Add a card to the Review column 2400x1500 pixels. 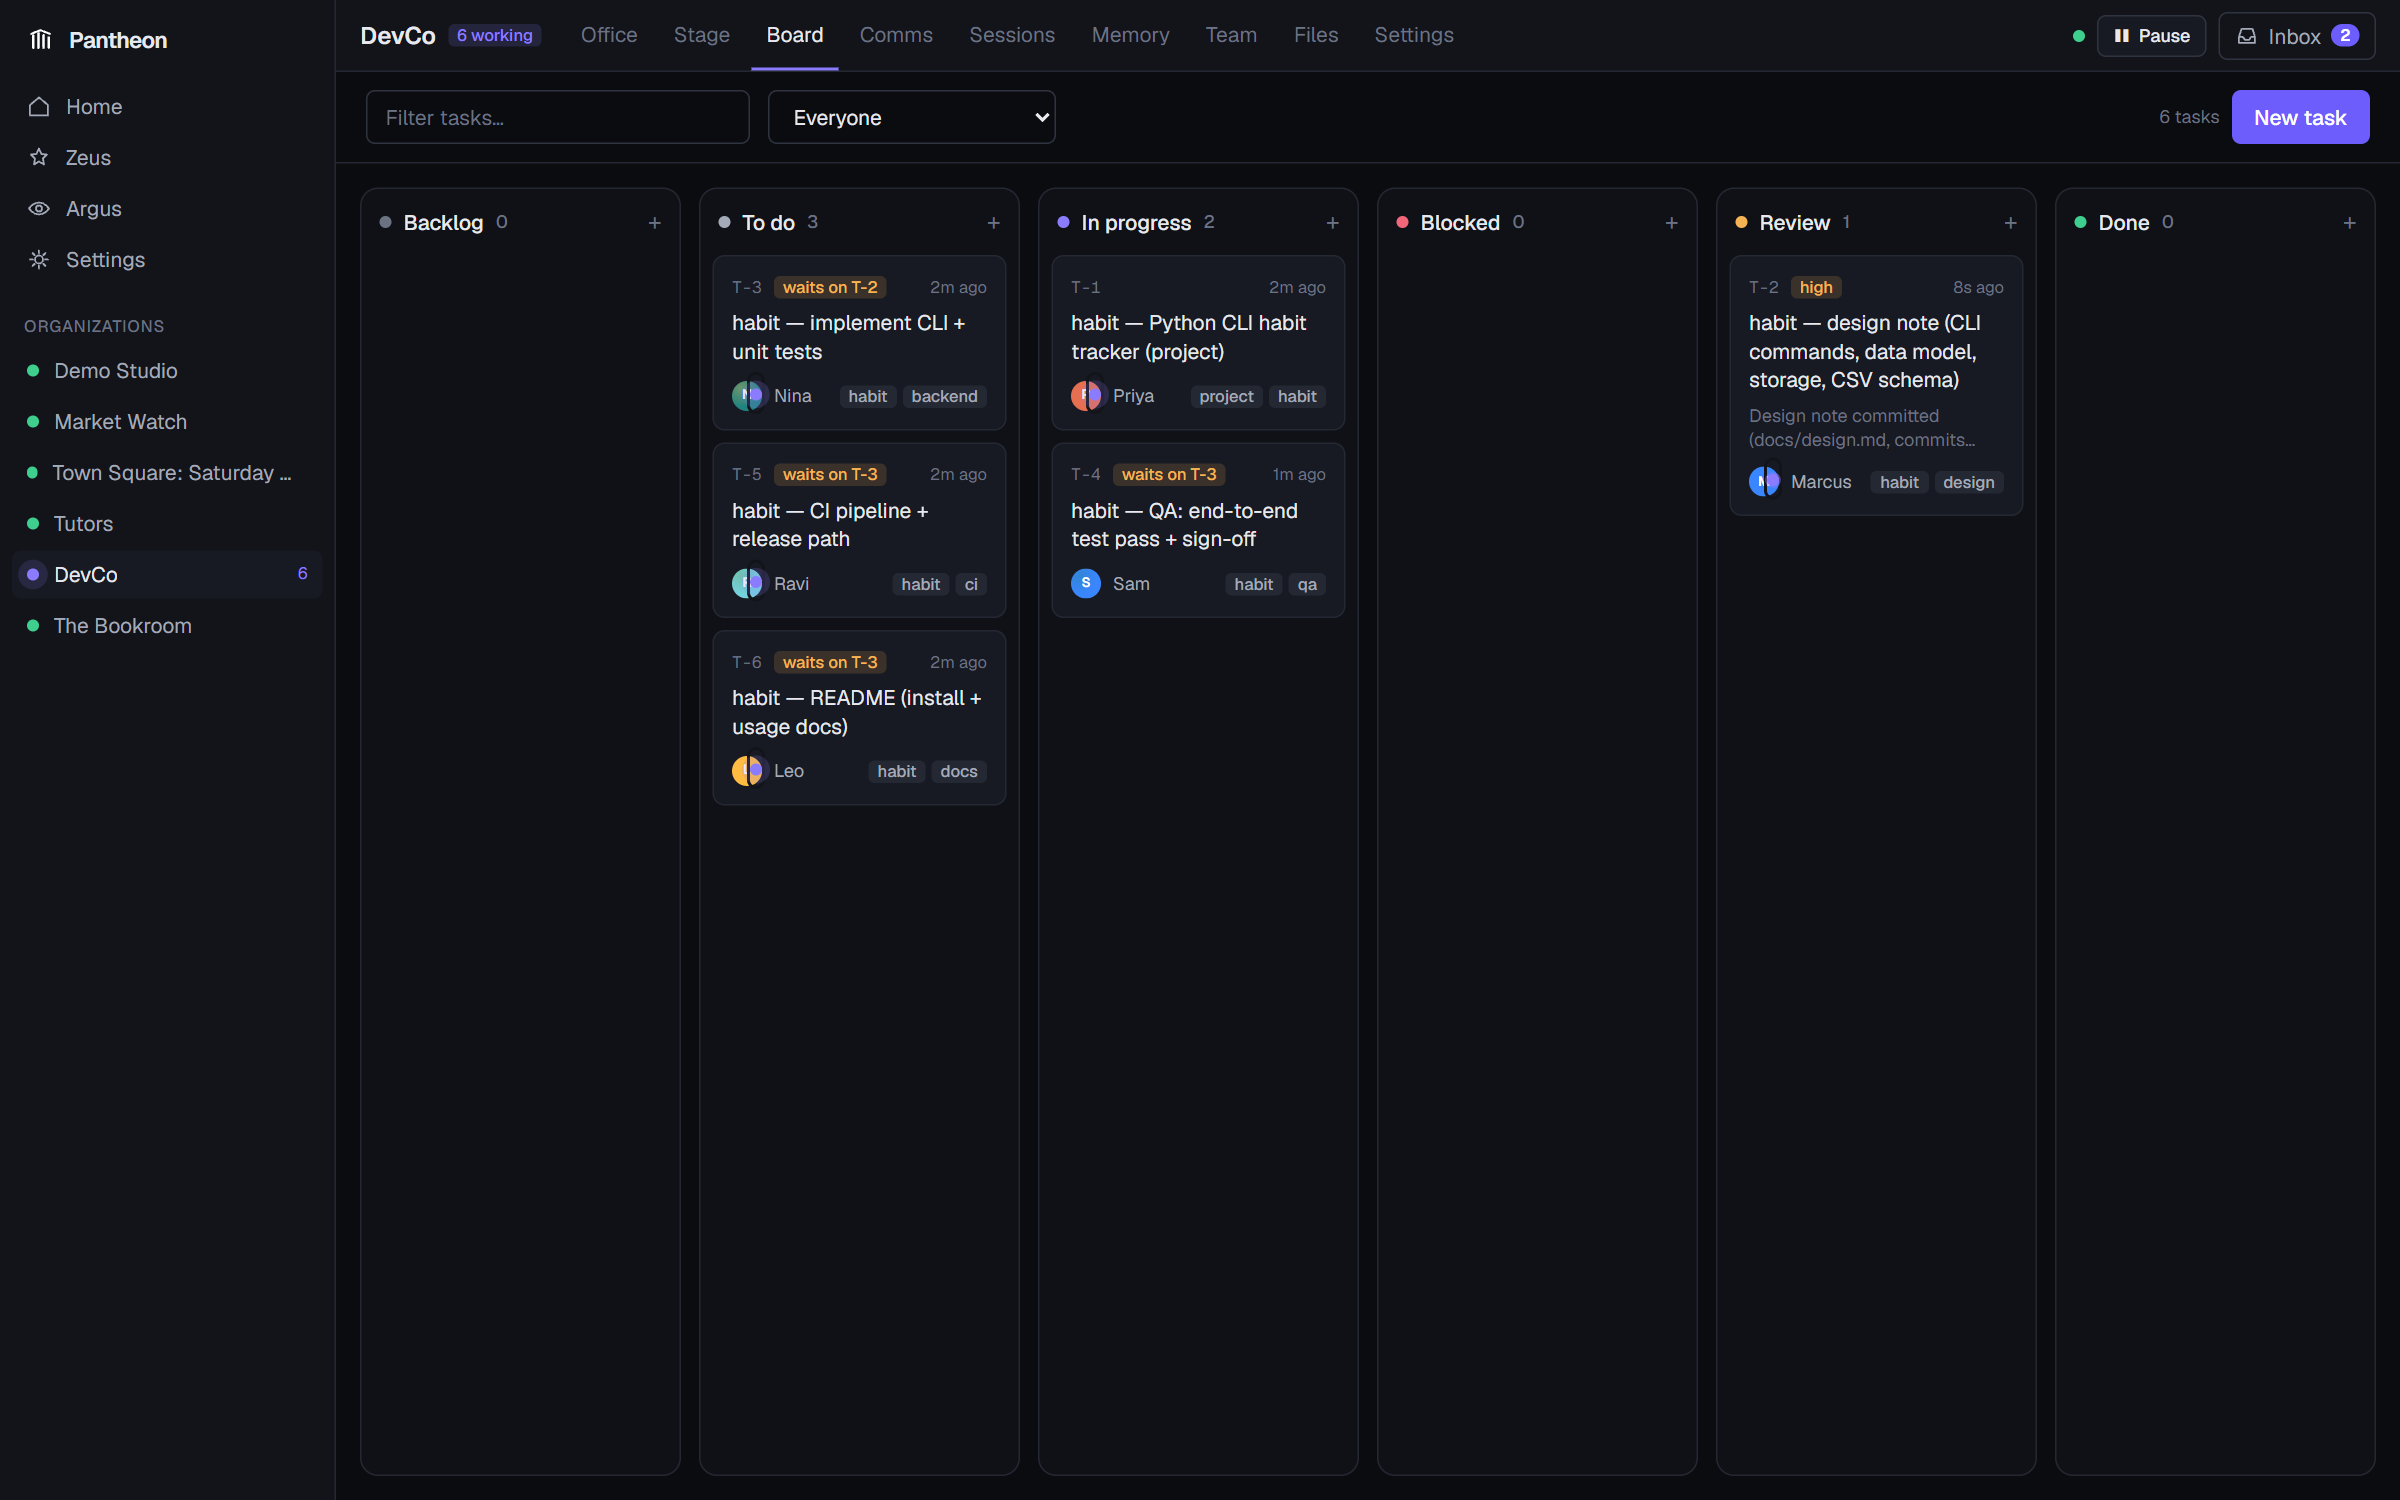(2010, 222)
